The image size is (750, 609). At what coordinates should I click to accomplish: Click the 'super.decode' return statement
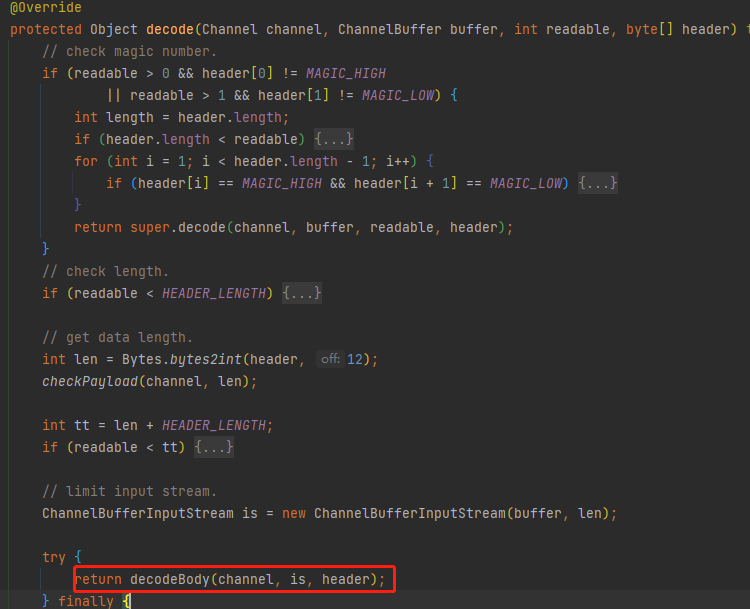pyautogui.click(x=293, y=227)
